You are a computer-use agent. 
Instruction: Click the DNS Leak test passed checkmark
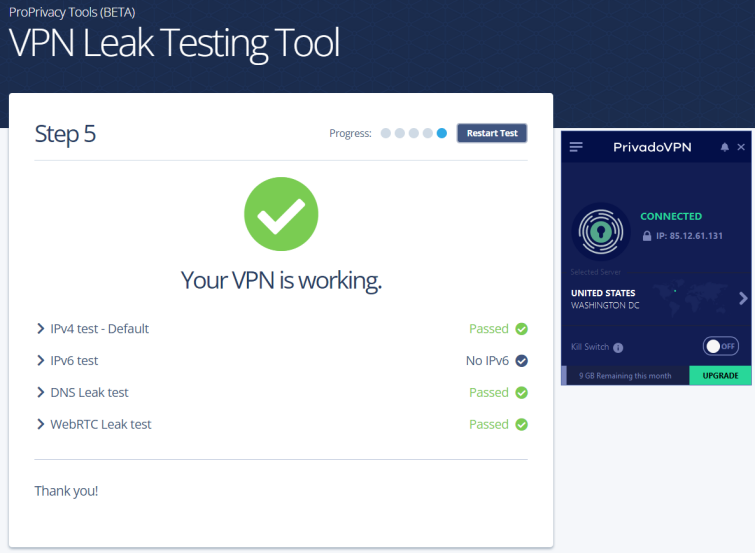coord(521,393)
